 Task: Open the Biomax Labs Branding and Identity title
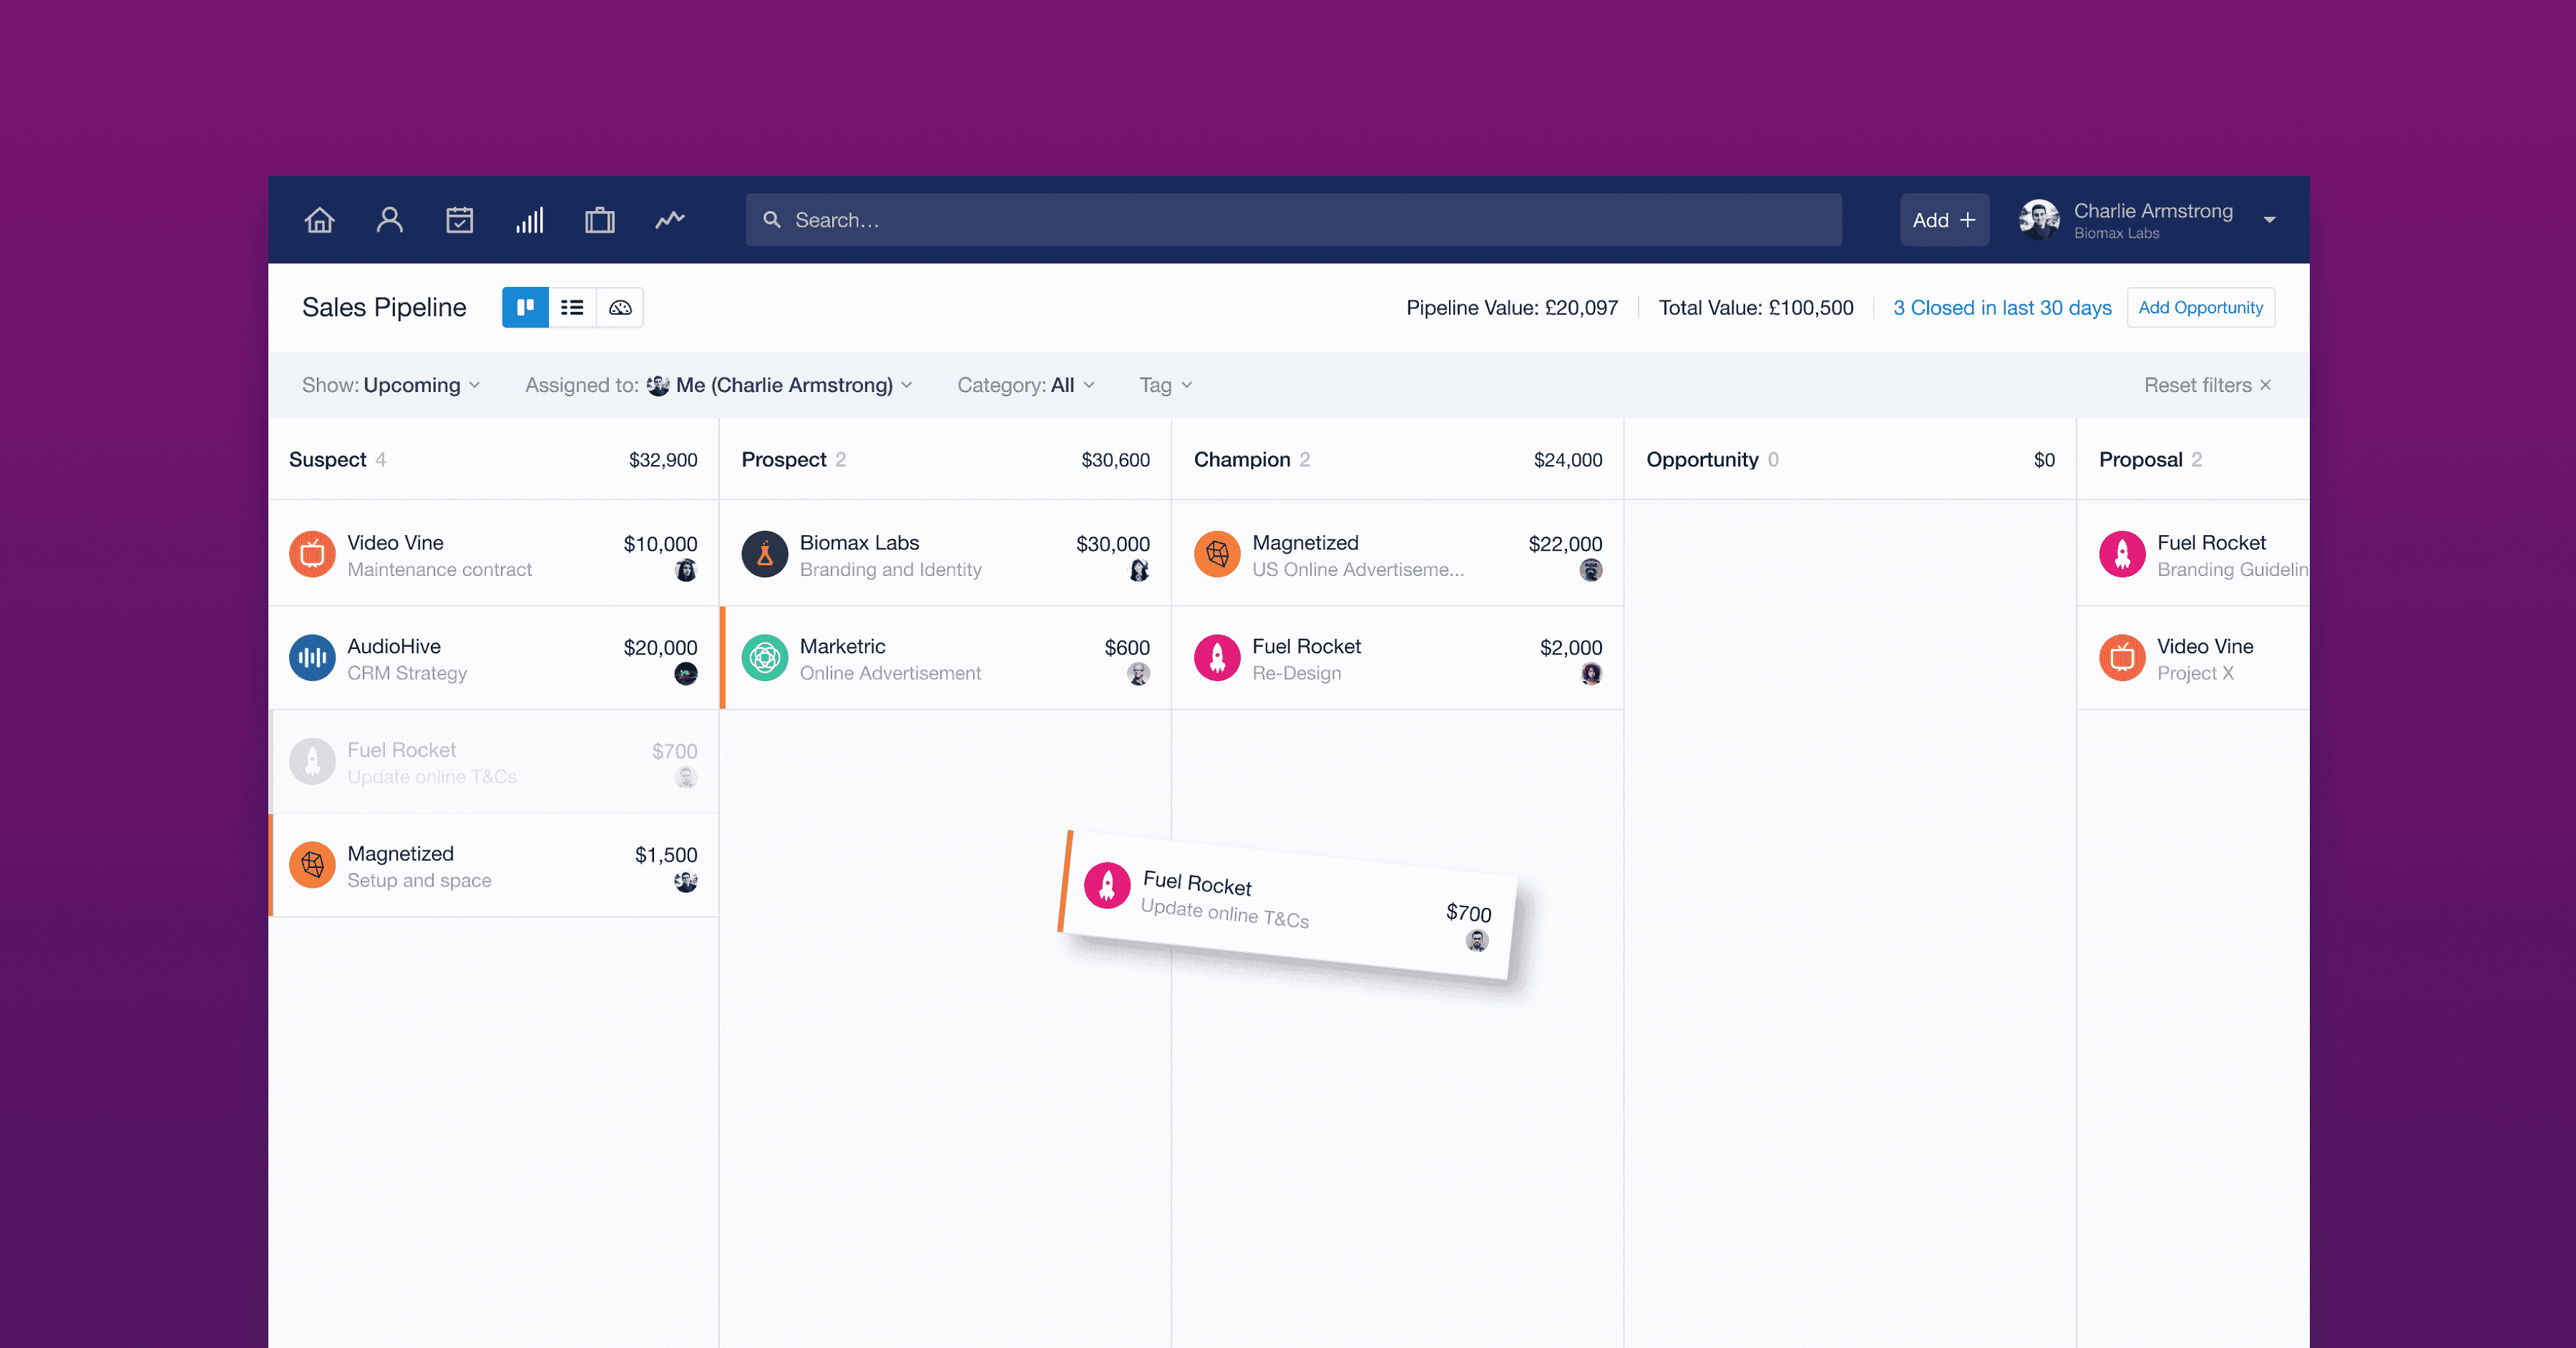(859, 542)
